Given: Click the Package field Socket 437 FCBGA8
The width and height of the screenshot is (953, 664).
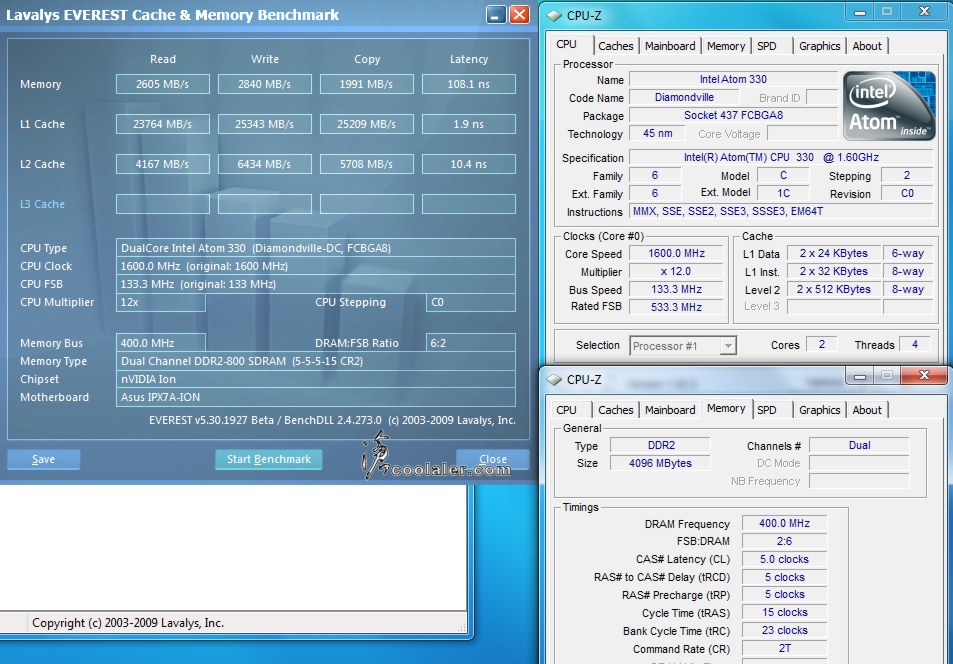Looking at the screenshot, I should 733,115.
